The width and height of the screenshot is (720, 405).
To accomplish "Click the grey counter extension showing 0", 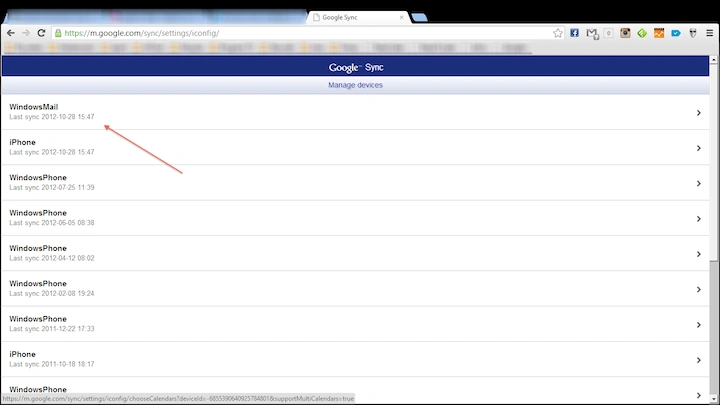I will click(x=608, y=33).
